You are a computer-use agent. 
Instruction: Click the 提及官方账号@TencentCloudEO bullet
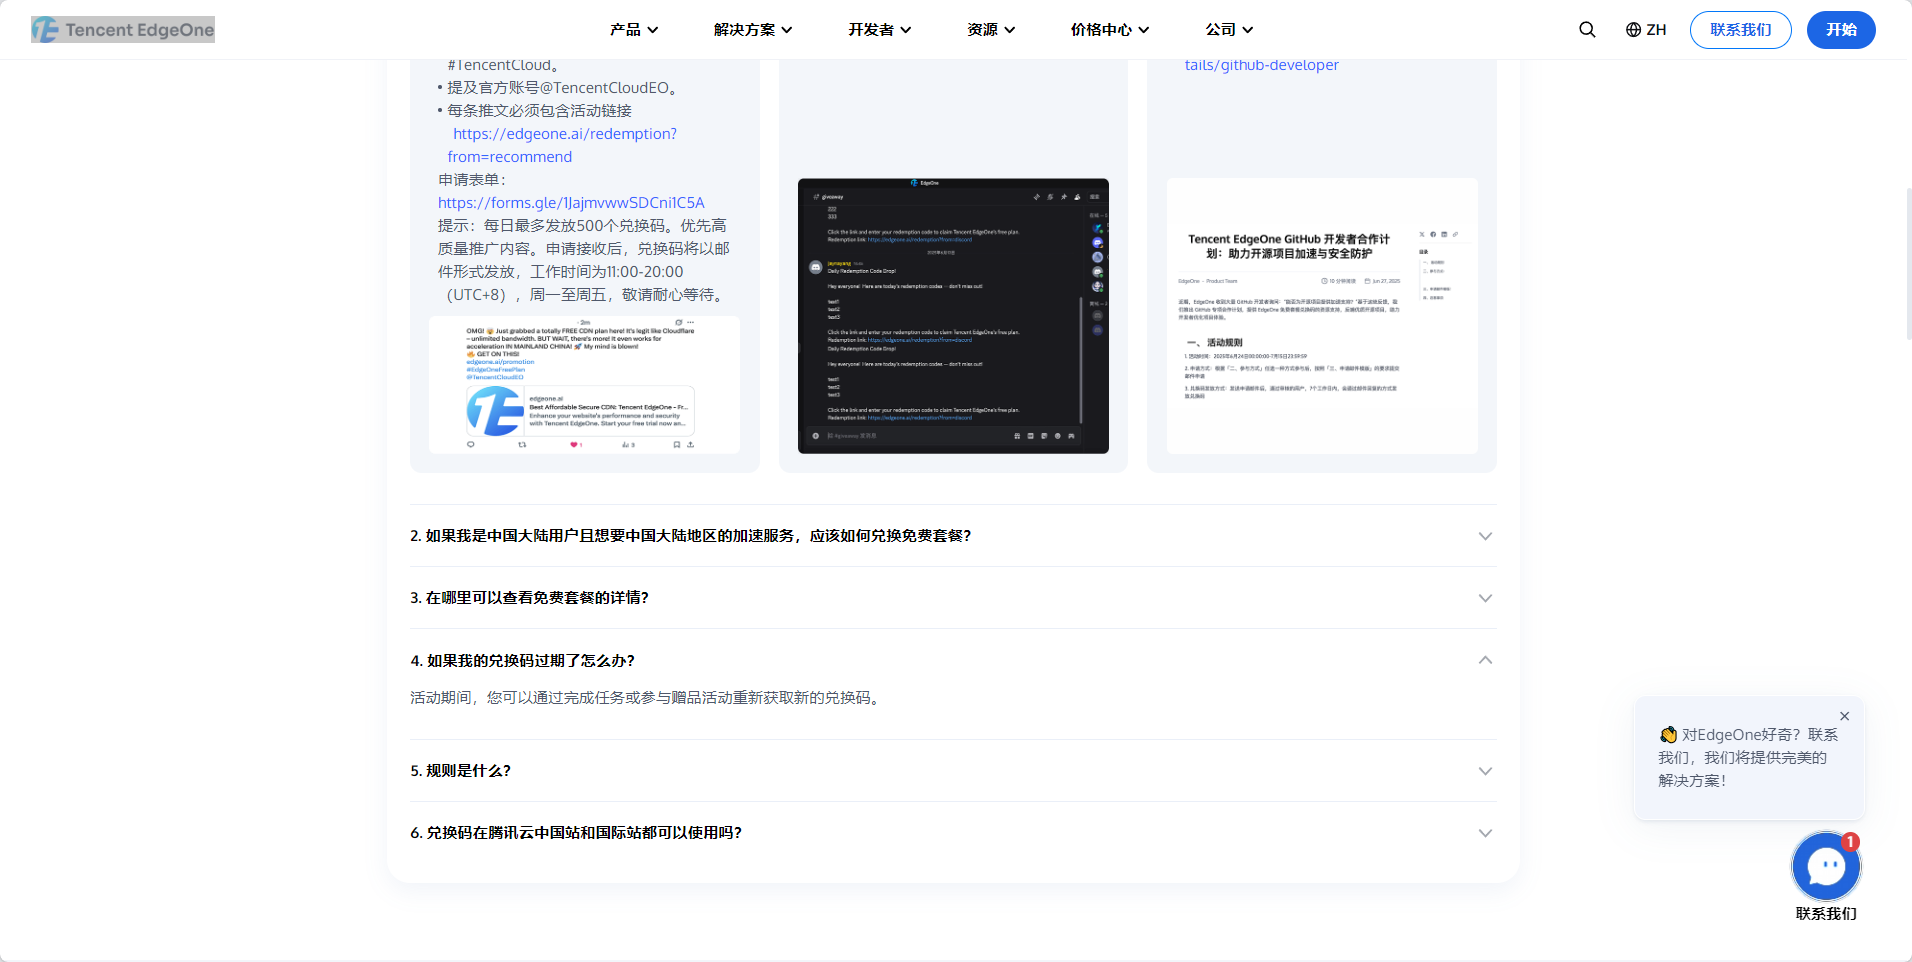(x=560, y=88)
